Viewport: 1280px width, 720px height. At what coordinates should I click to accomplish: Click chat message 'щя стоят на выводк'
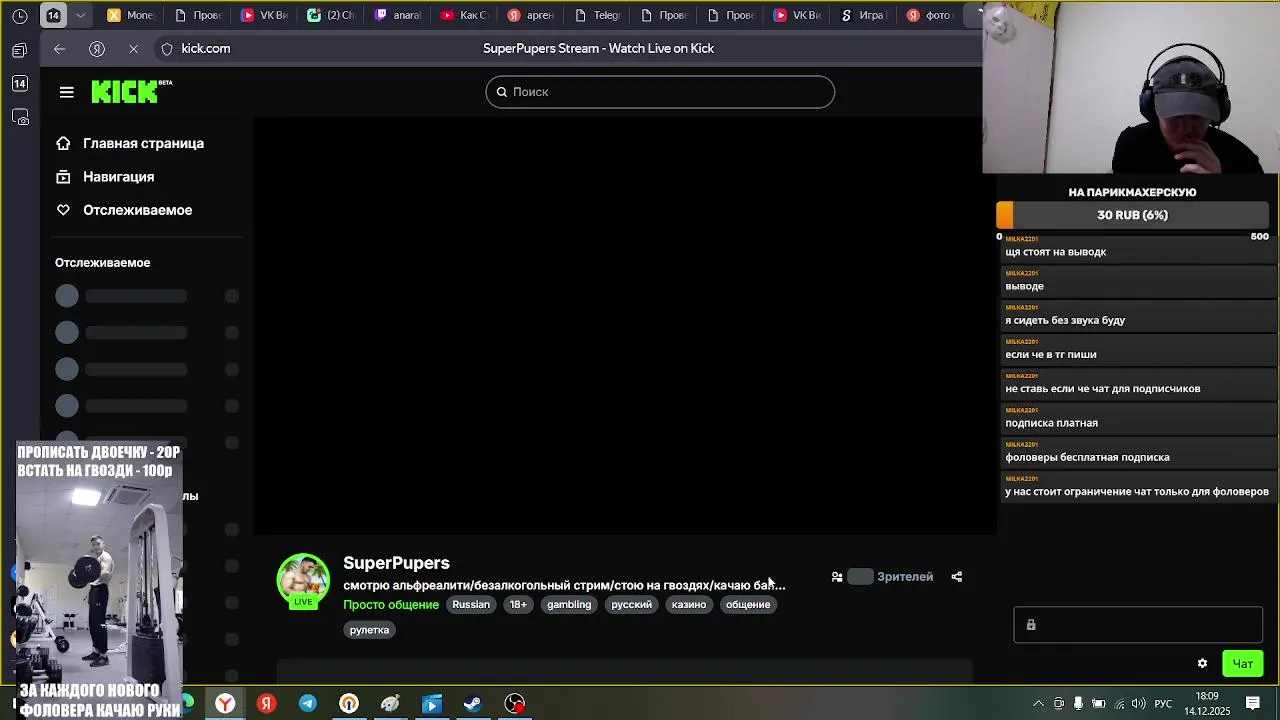[1055, 252]
